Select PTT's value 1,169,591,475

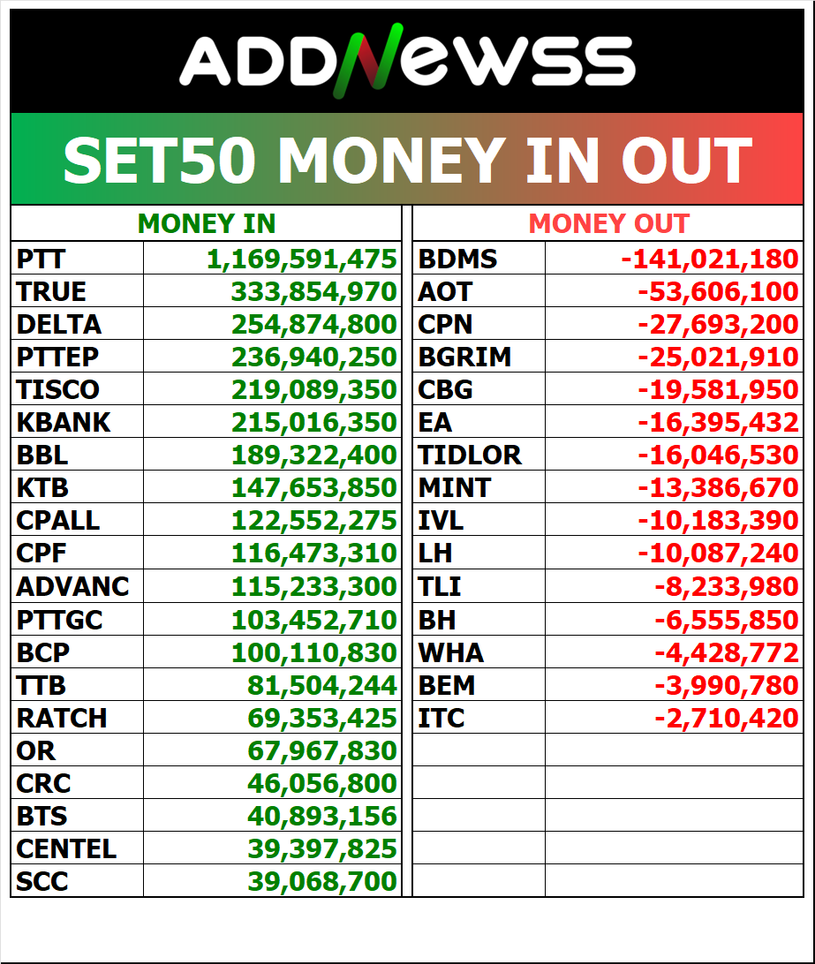[302, 260]
